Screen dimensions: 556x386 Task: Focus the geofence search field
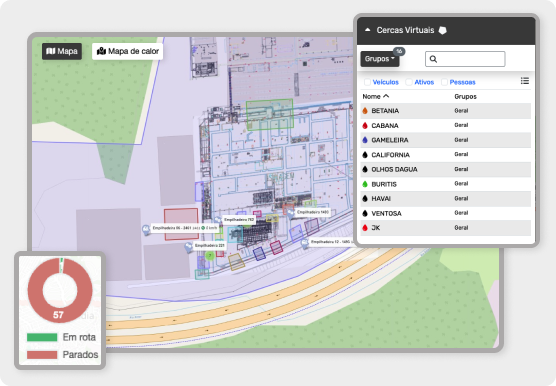(x=465, y=59)
